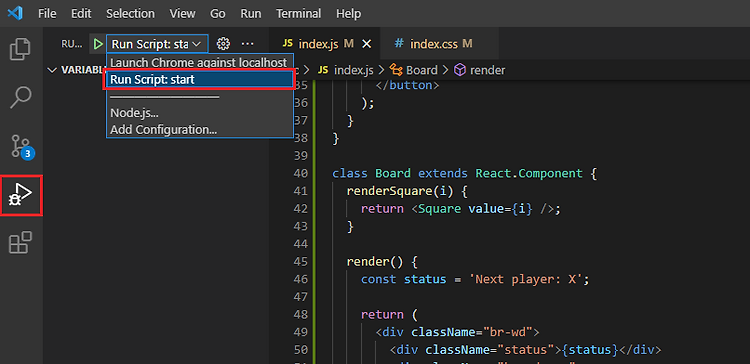
Task: Click the render method cube icon in breadcrumb
Action: coord(460,70)
